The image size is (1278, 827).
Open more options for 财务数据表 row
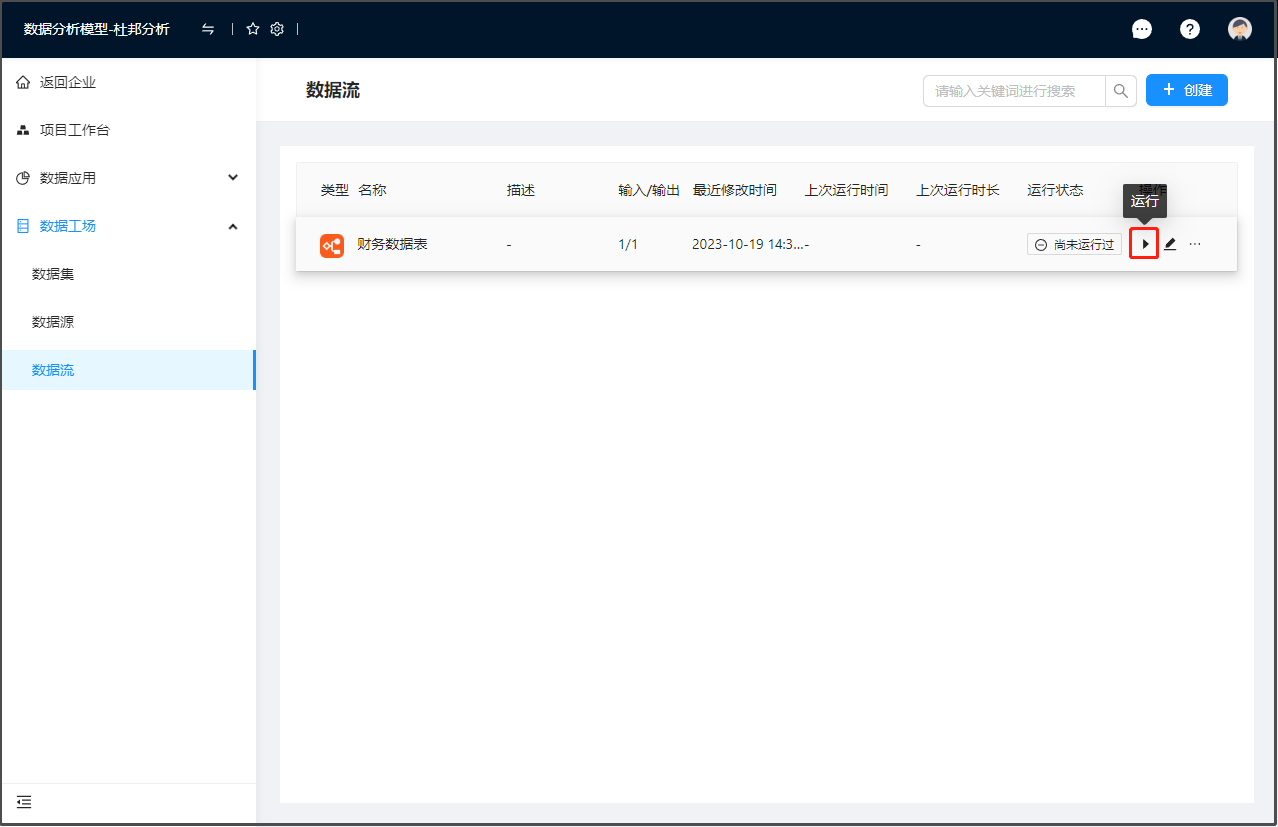pos(1195,244)
